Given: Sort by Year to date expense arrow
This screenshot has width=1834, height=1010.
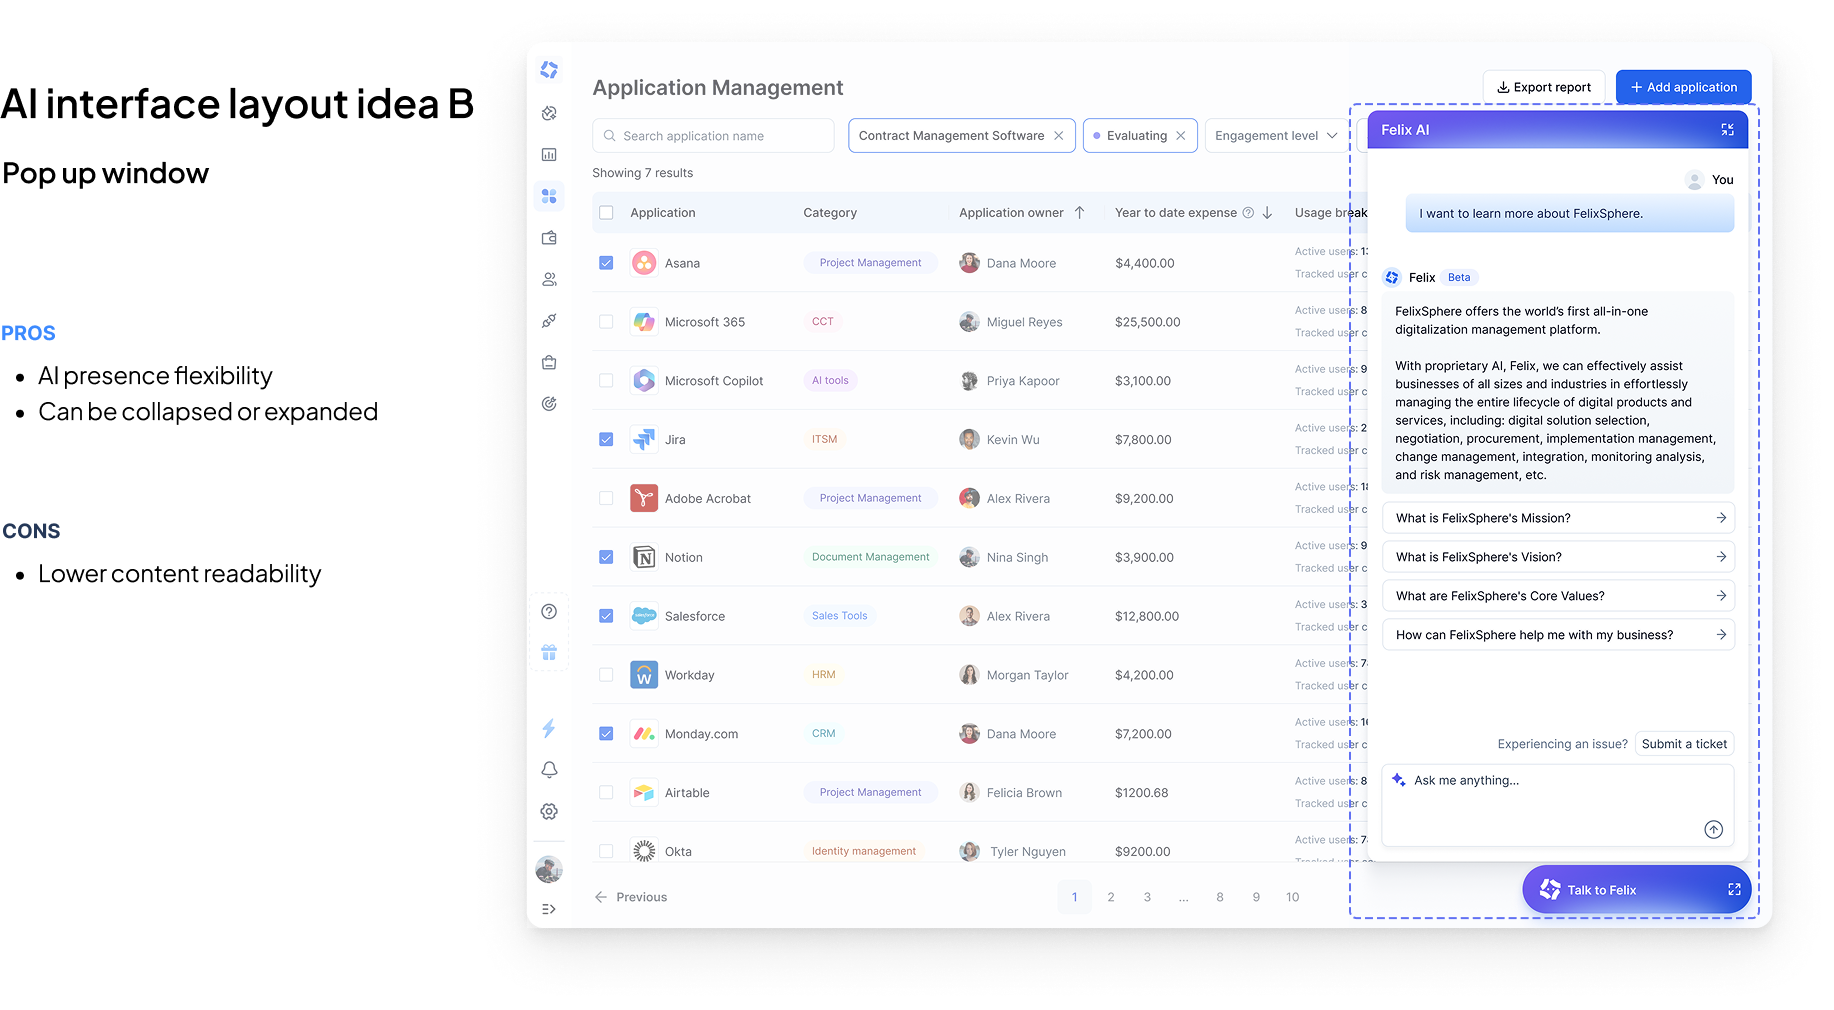Looking at the screenshot, I should pos(1267,213).
